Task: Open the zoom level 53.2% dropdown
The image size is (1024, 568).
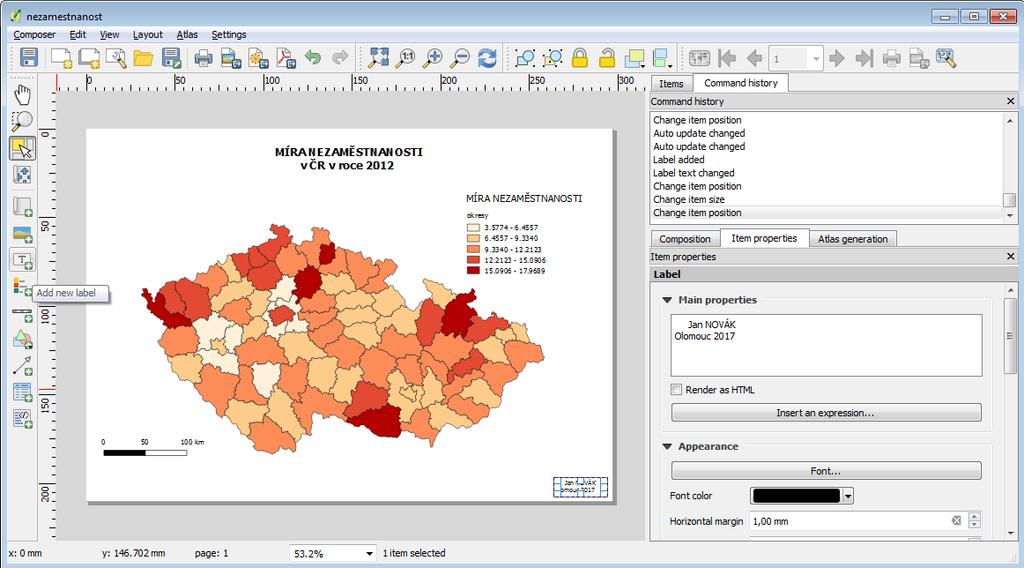Action: pyautogui.click(x=369, y=554)
